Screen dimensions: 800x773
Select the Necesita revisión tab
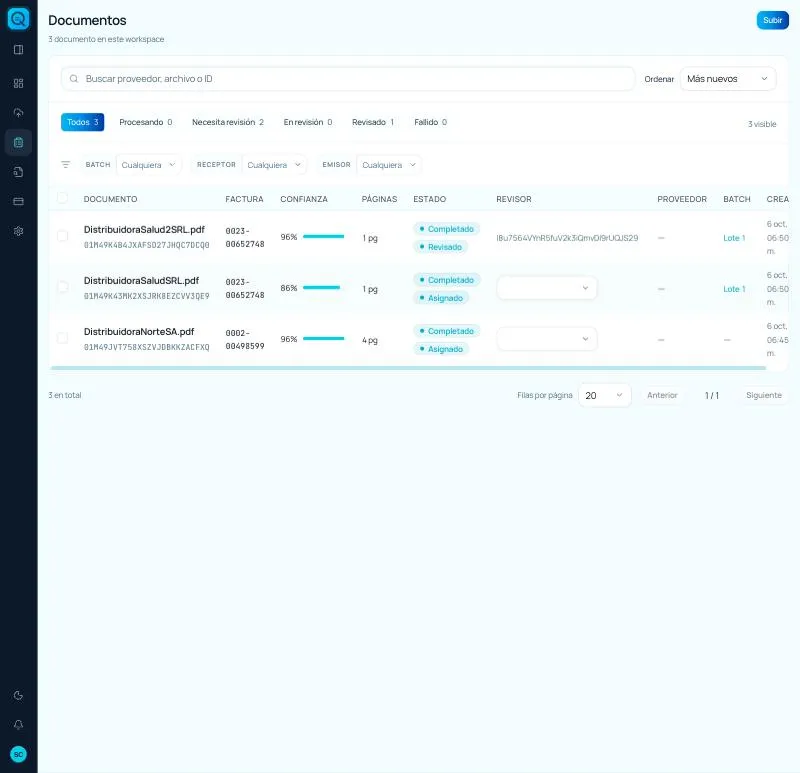228,122
